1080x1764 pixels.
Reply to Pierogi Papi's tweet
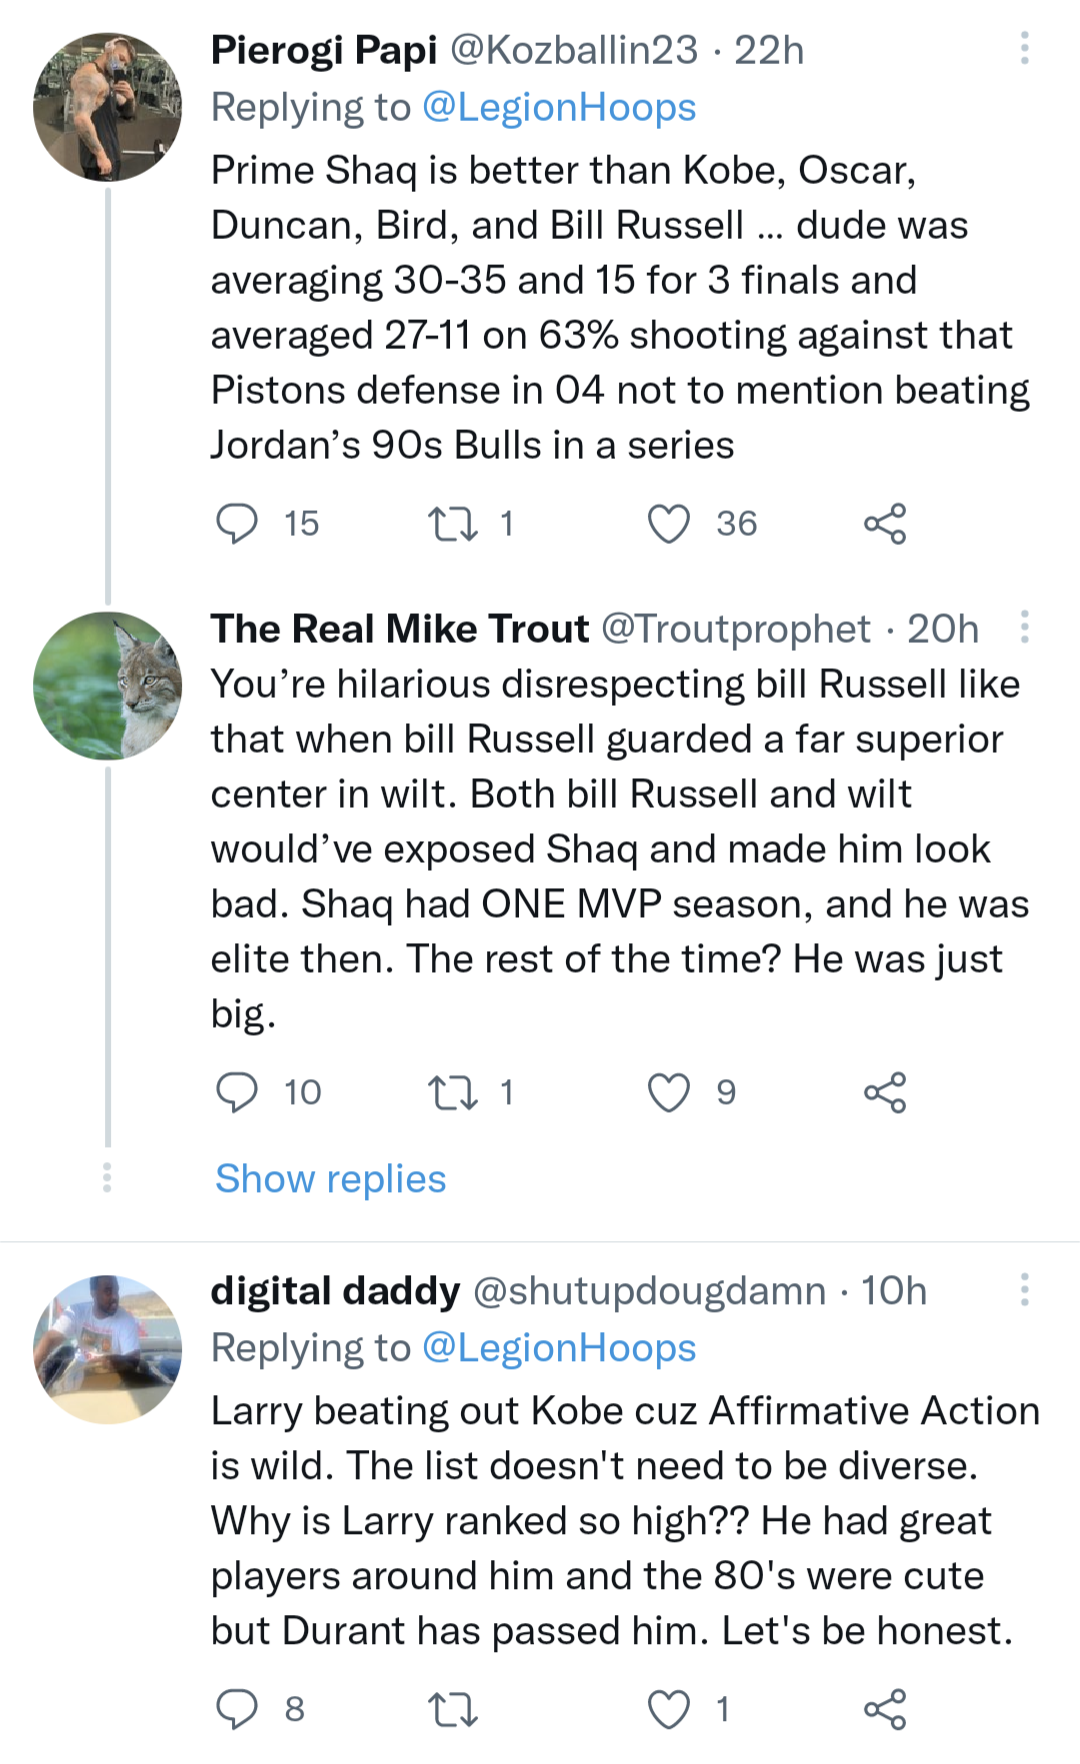(238, 523)
